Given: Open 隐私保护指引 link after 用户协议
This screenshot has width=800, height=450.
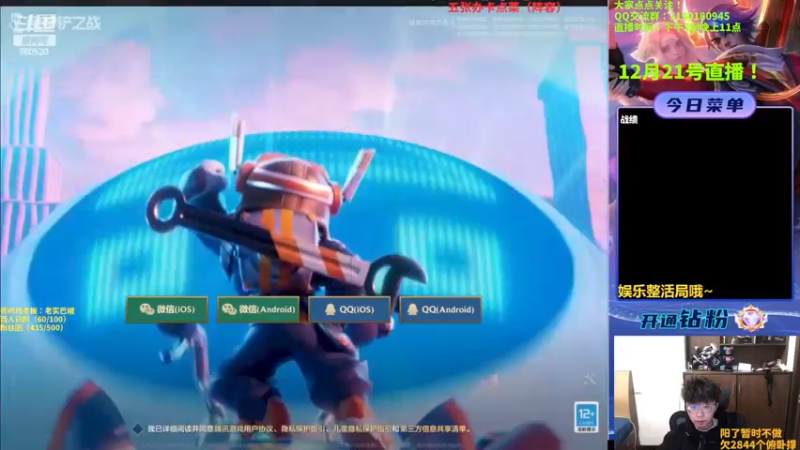Looking at the screenshot, I should pyautogui.click(x=304, y=429).
